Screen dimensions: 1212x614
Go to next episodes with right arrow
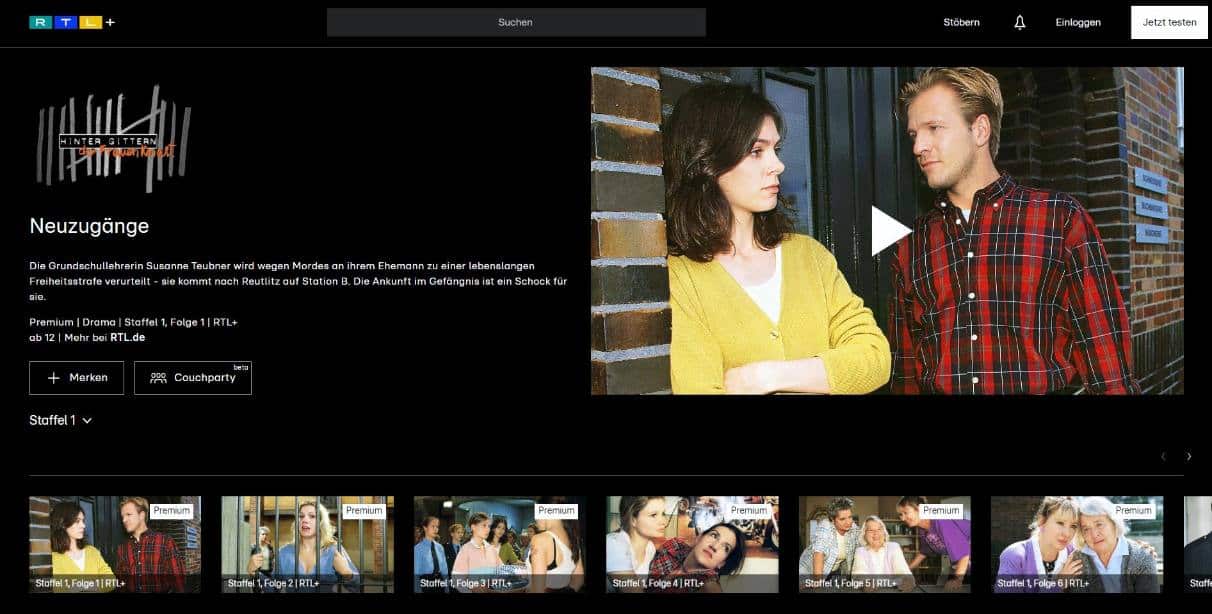tap(1189, 456)
